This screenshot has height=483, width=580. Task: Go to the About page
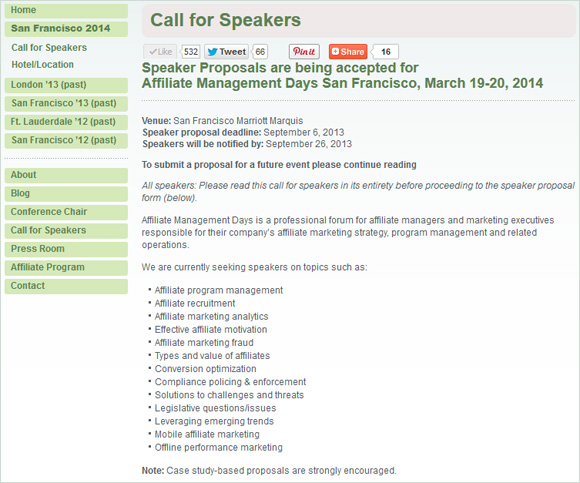(x=66, y=175)
